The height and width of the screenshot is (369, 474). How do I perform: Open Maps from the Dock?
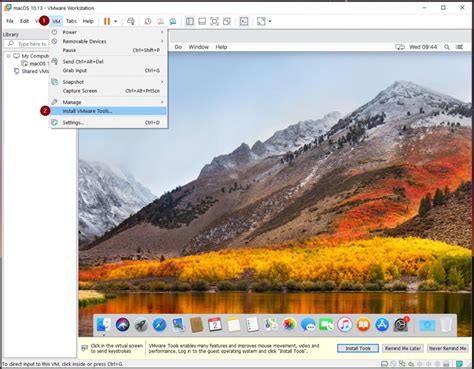pos(271,324)
